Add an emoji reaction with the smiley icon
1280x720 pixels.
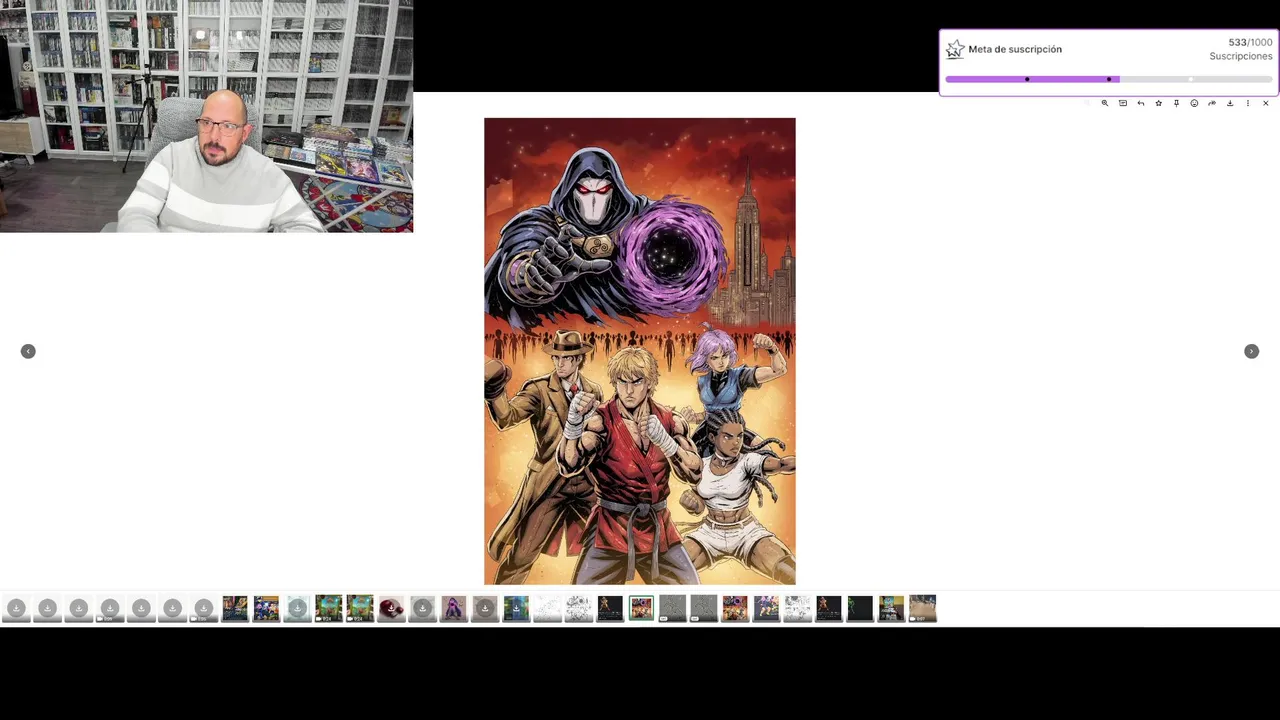(1194, 103)
